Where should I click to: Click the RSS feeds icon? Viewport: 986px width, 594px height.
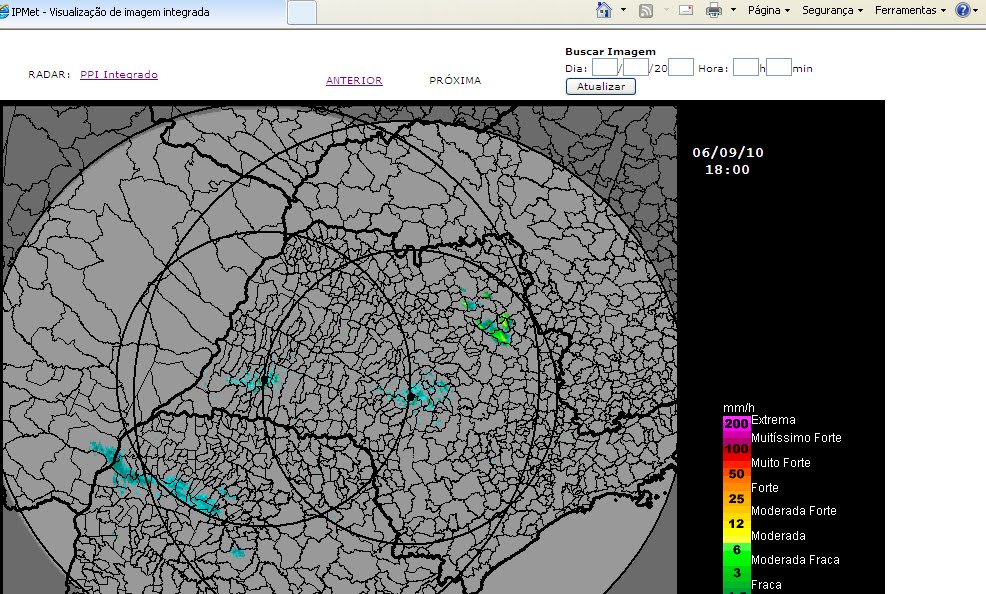point(646,11)
